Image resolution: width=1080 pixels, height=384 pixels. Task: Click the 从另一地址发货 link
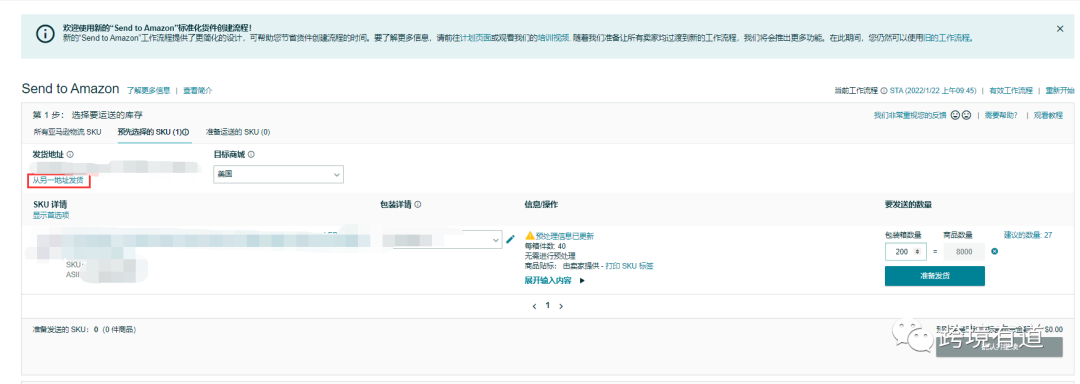[x=58, y=180]
